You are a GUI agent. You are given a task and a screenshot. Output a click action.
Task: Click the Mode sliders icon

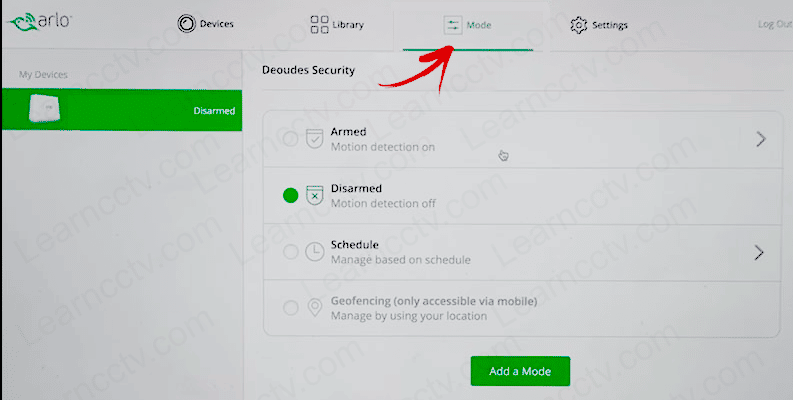[x=453, y=24]
